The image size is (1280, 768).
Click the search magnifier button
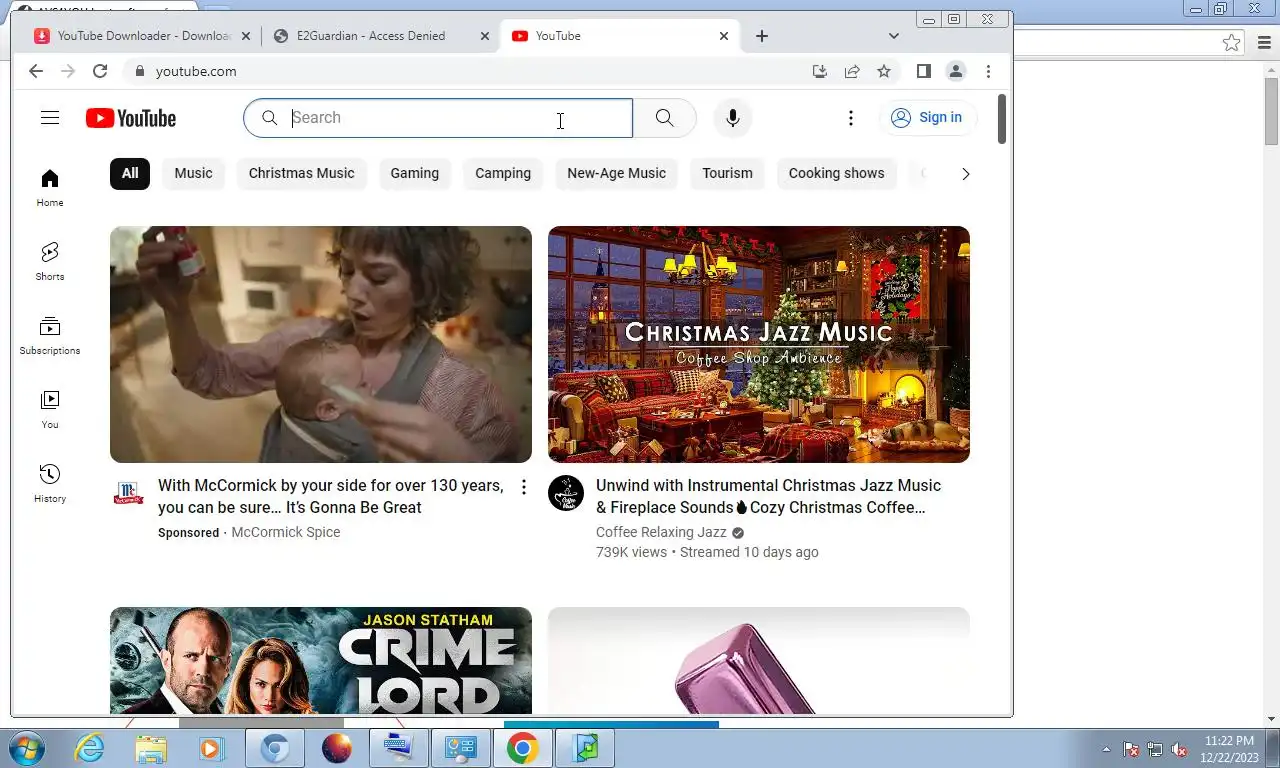tap(665, 118)
